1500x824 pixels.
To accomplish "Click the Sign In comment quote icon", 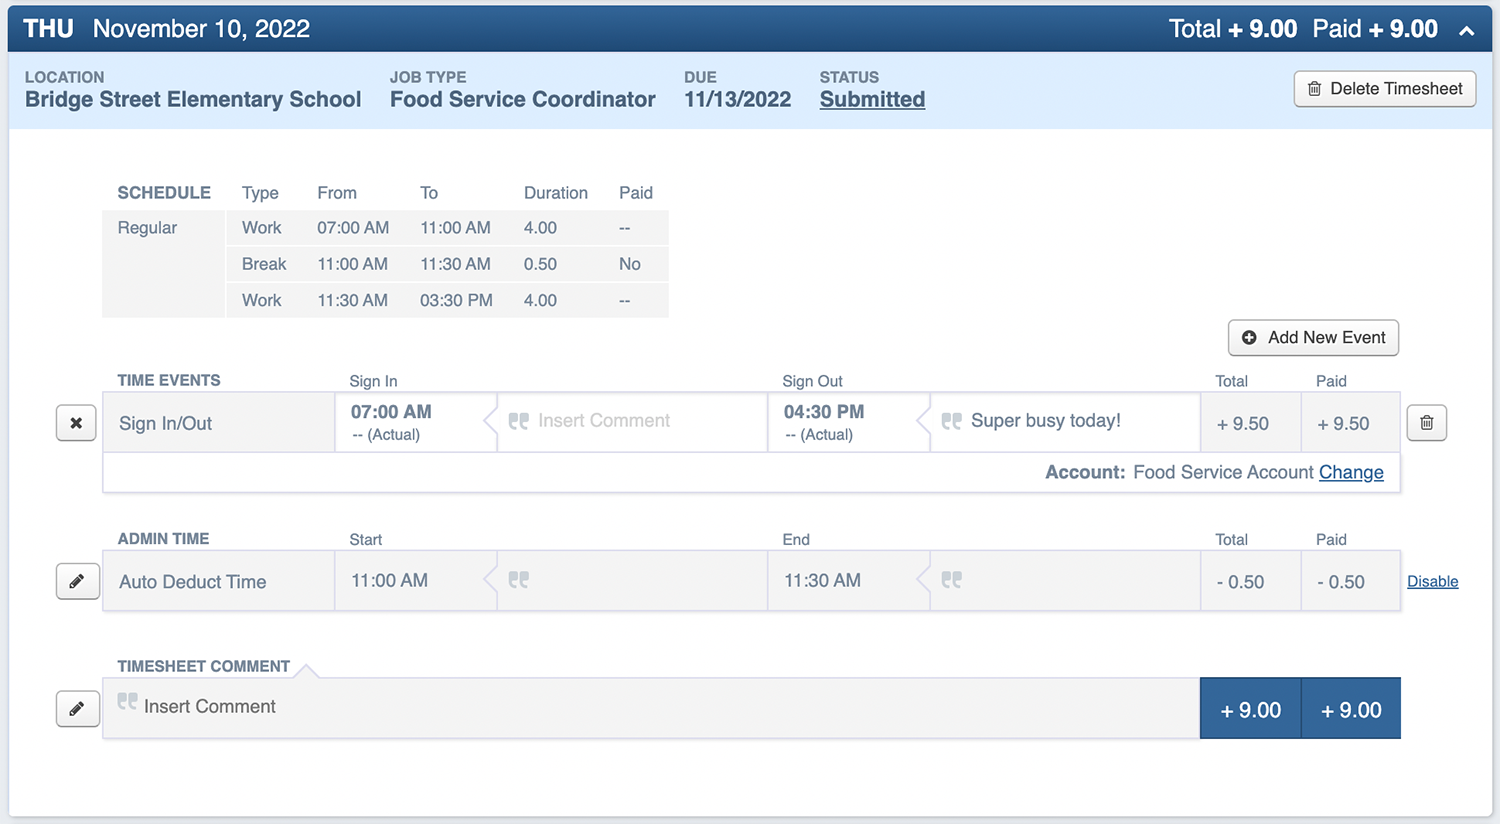I will coord(518,421).
